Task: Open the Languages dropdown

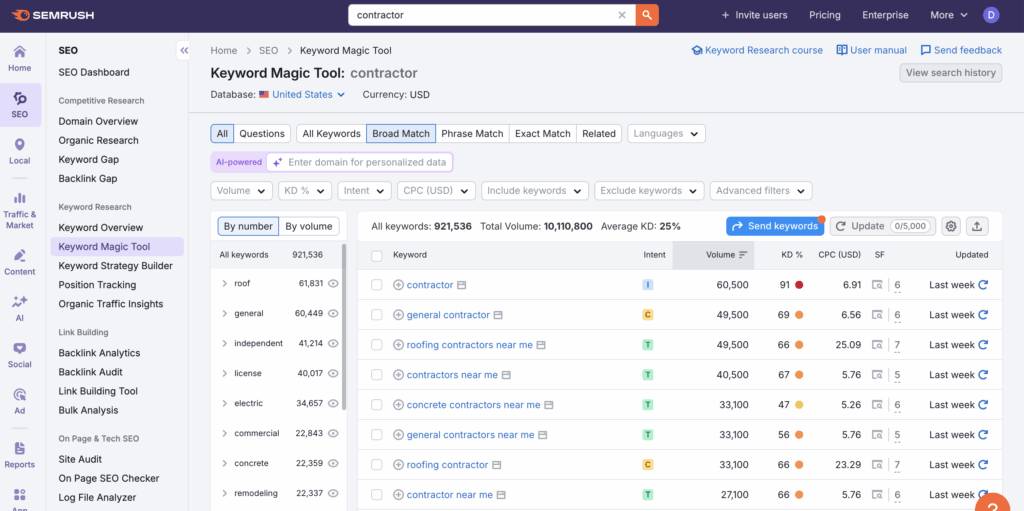Action: click(x=666, y=133)
